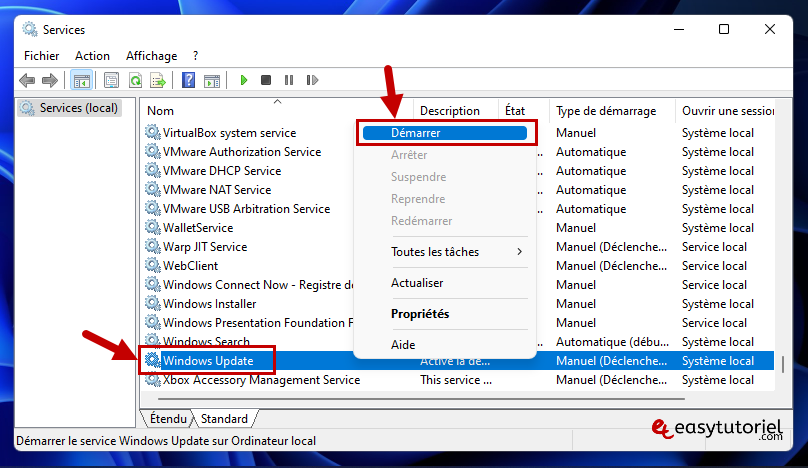Click the Refresh toolbar icon
Viewport: 808px width, 468px height.
[136, 80]
